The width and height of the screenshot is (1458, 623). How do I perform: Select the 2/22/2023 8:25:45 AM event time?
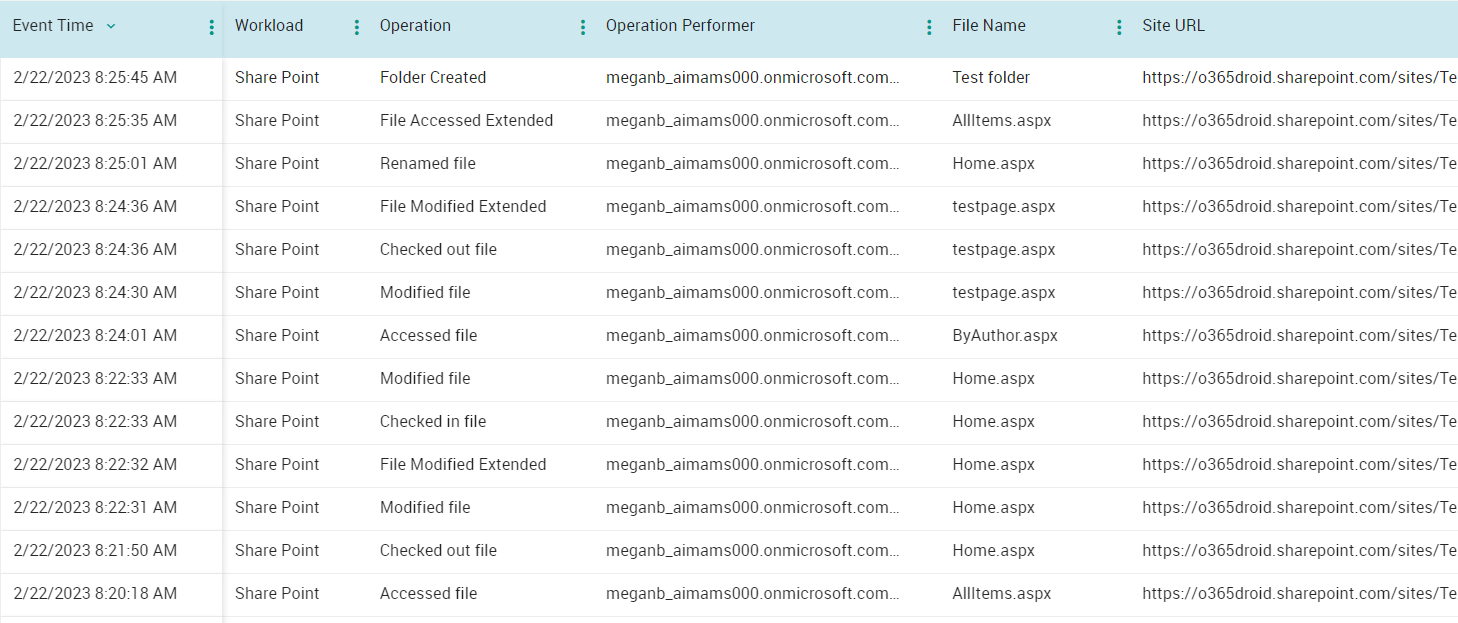pyautogui.click(x=95, y=78)
